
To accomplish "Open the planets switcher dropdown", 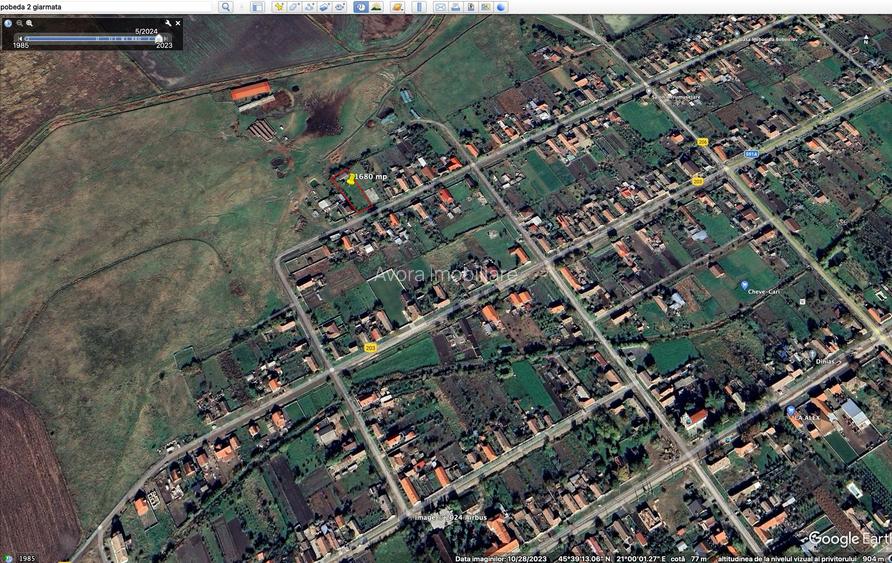I will pos(397,7).
